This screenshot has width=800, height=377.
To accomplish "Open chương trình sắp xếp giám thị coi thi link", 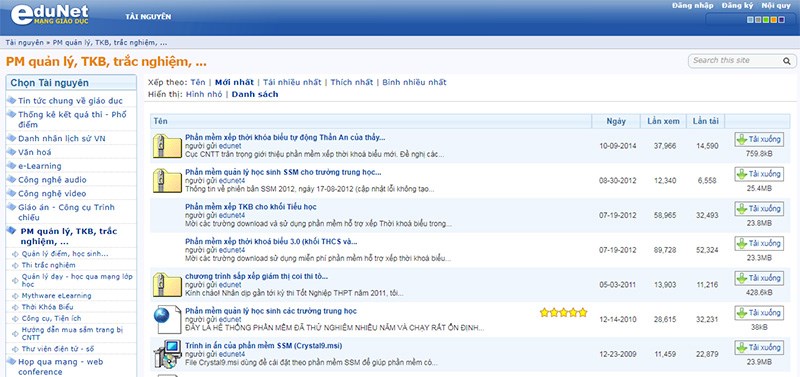I will [x=256, y=276].
